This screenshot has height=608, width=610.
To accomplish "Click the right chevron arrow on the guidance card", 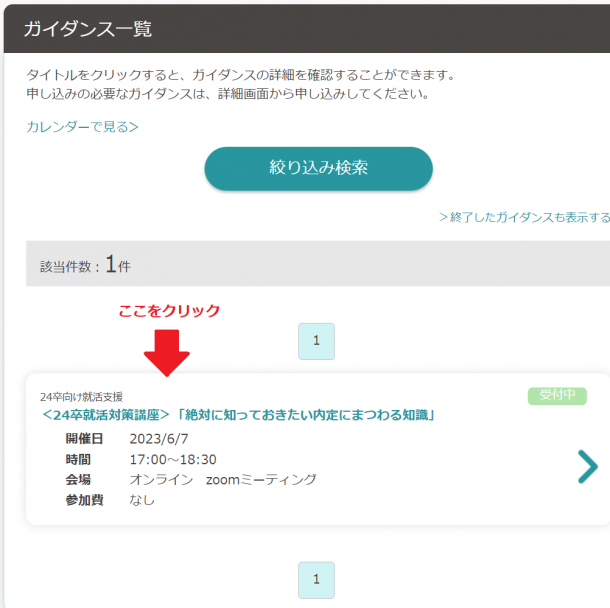I will [x=587, y=466].
